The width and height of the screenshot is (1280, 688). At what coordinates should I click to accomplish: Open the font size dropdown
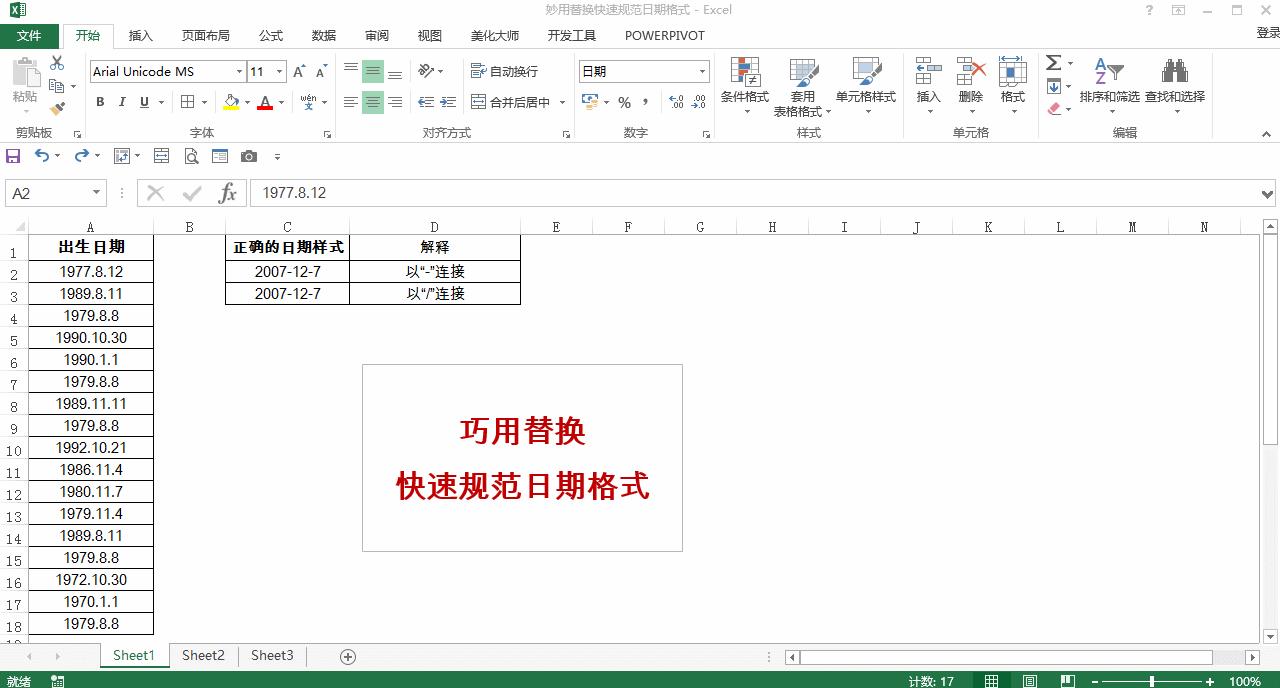point(278,71)
